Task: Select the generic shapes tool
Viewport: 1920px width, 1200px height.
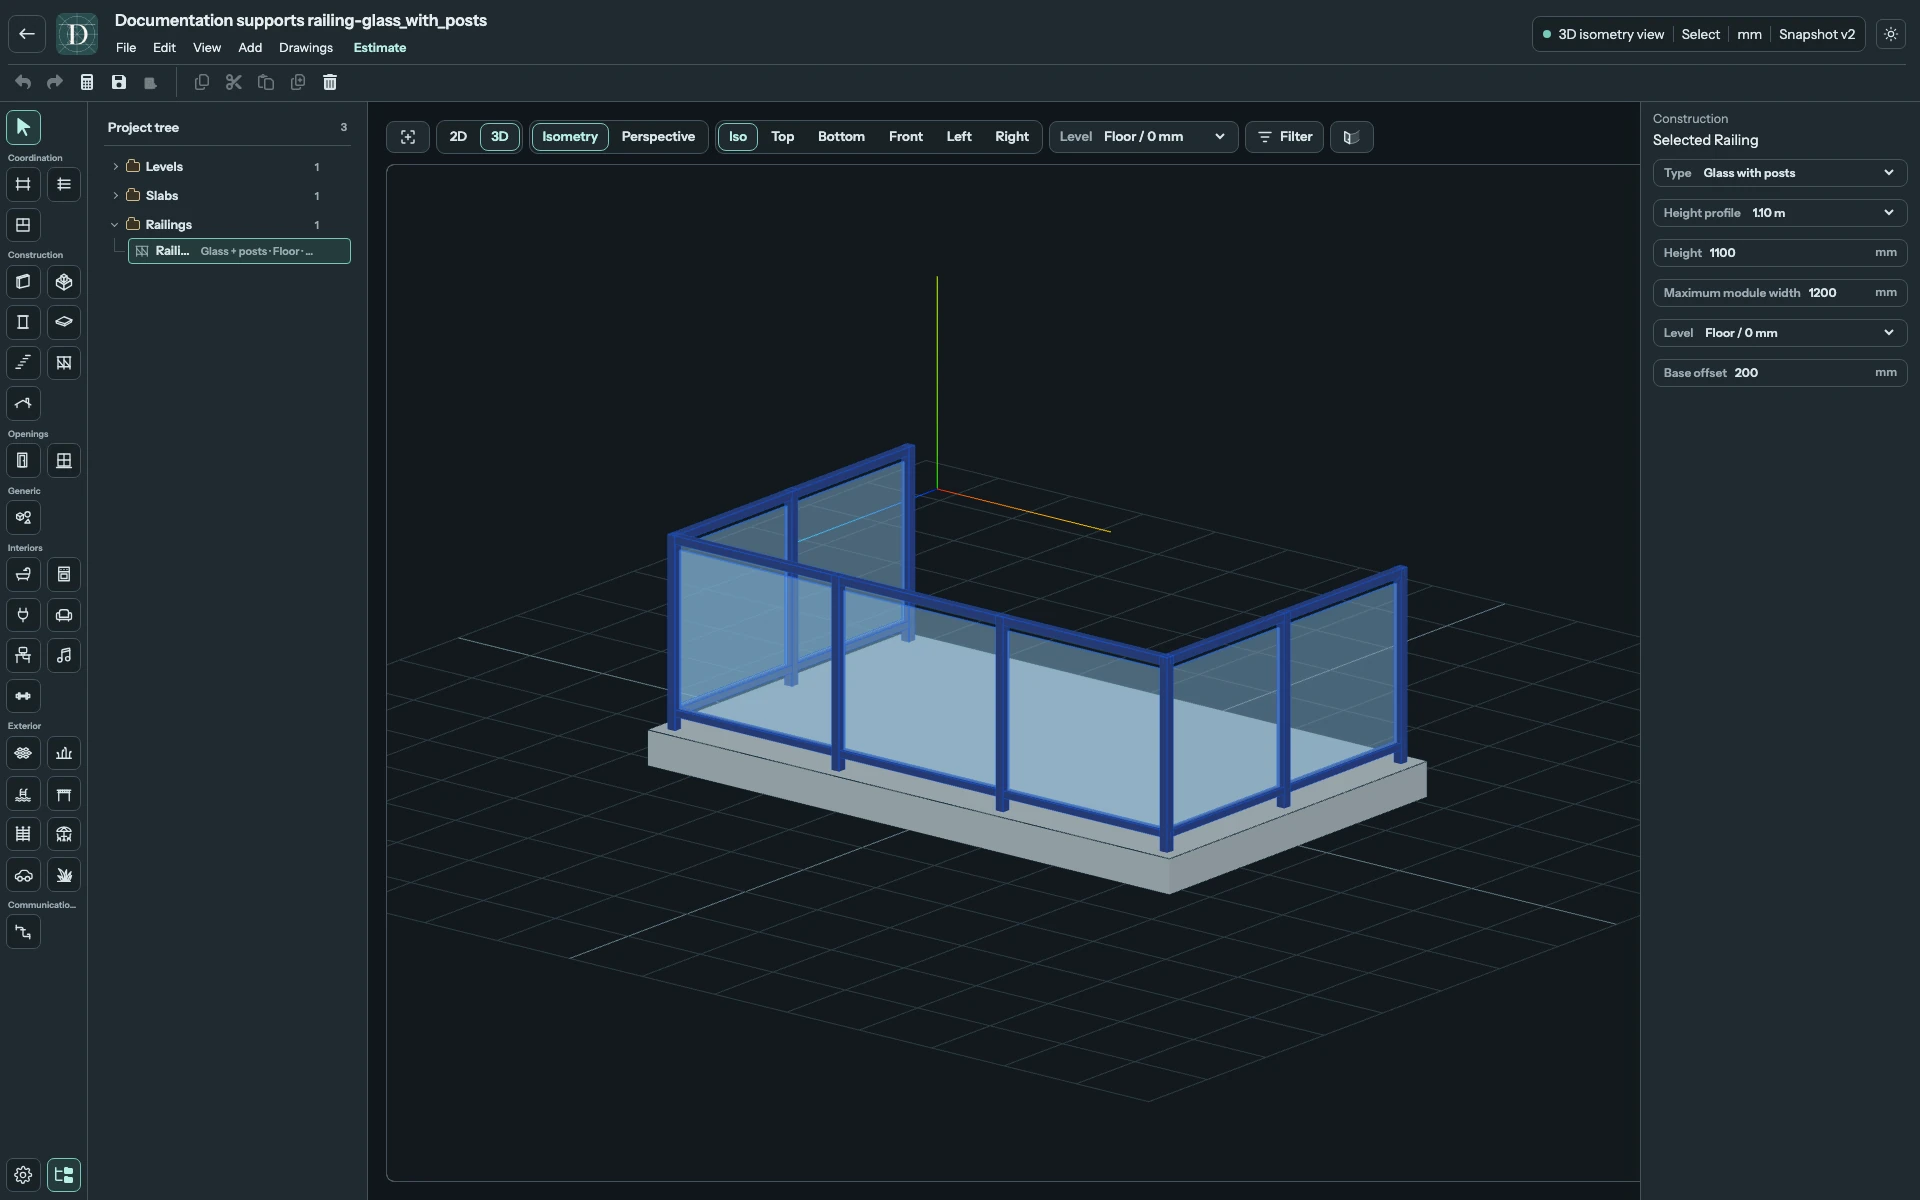Action: pos(23,518)
